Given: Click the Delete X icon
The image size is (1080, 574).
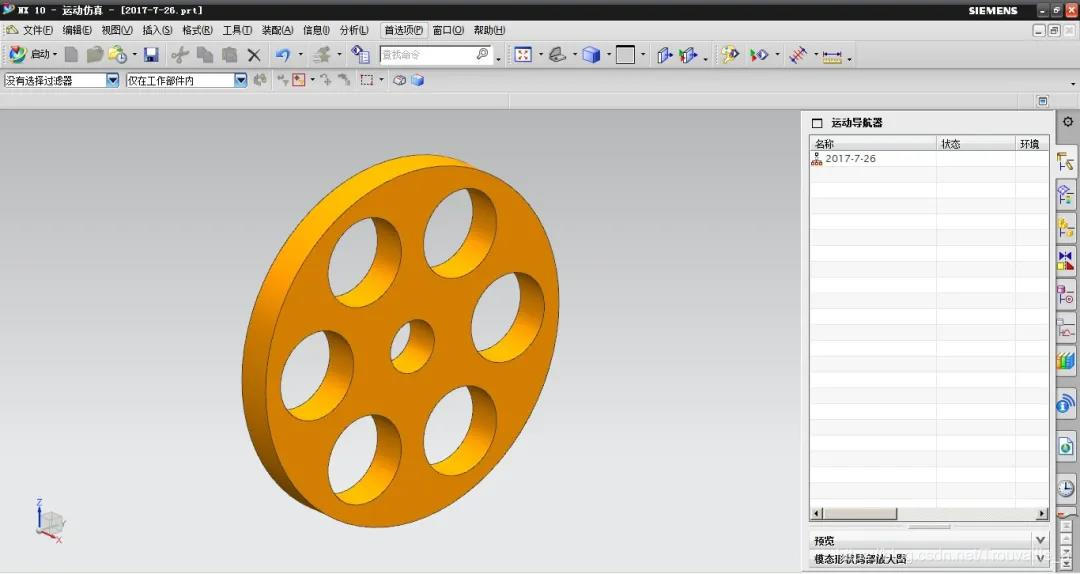Looking at the screenshot, I should 254,54.
